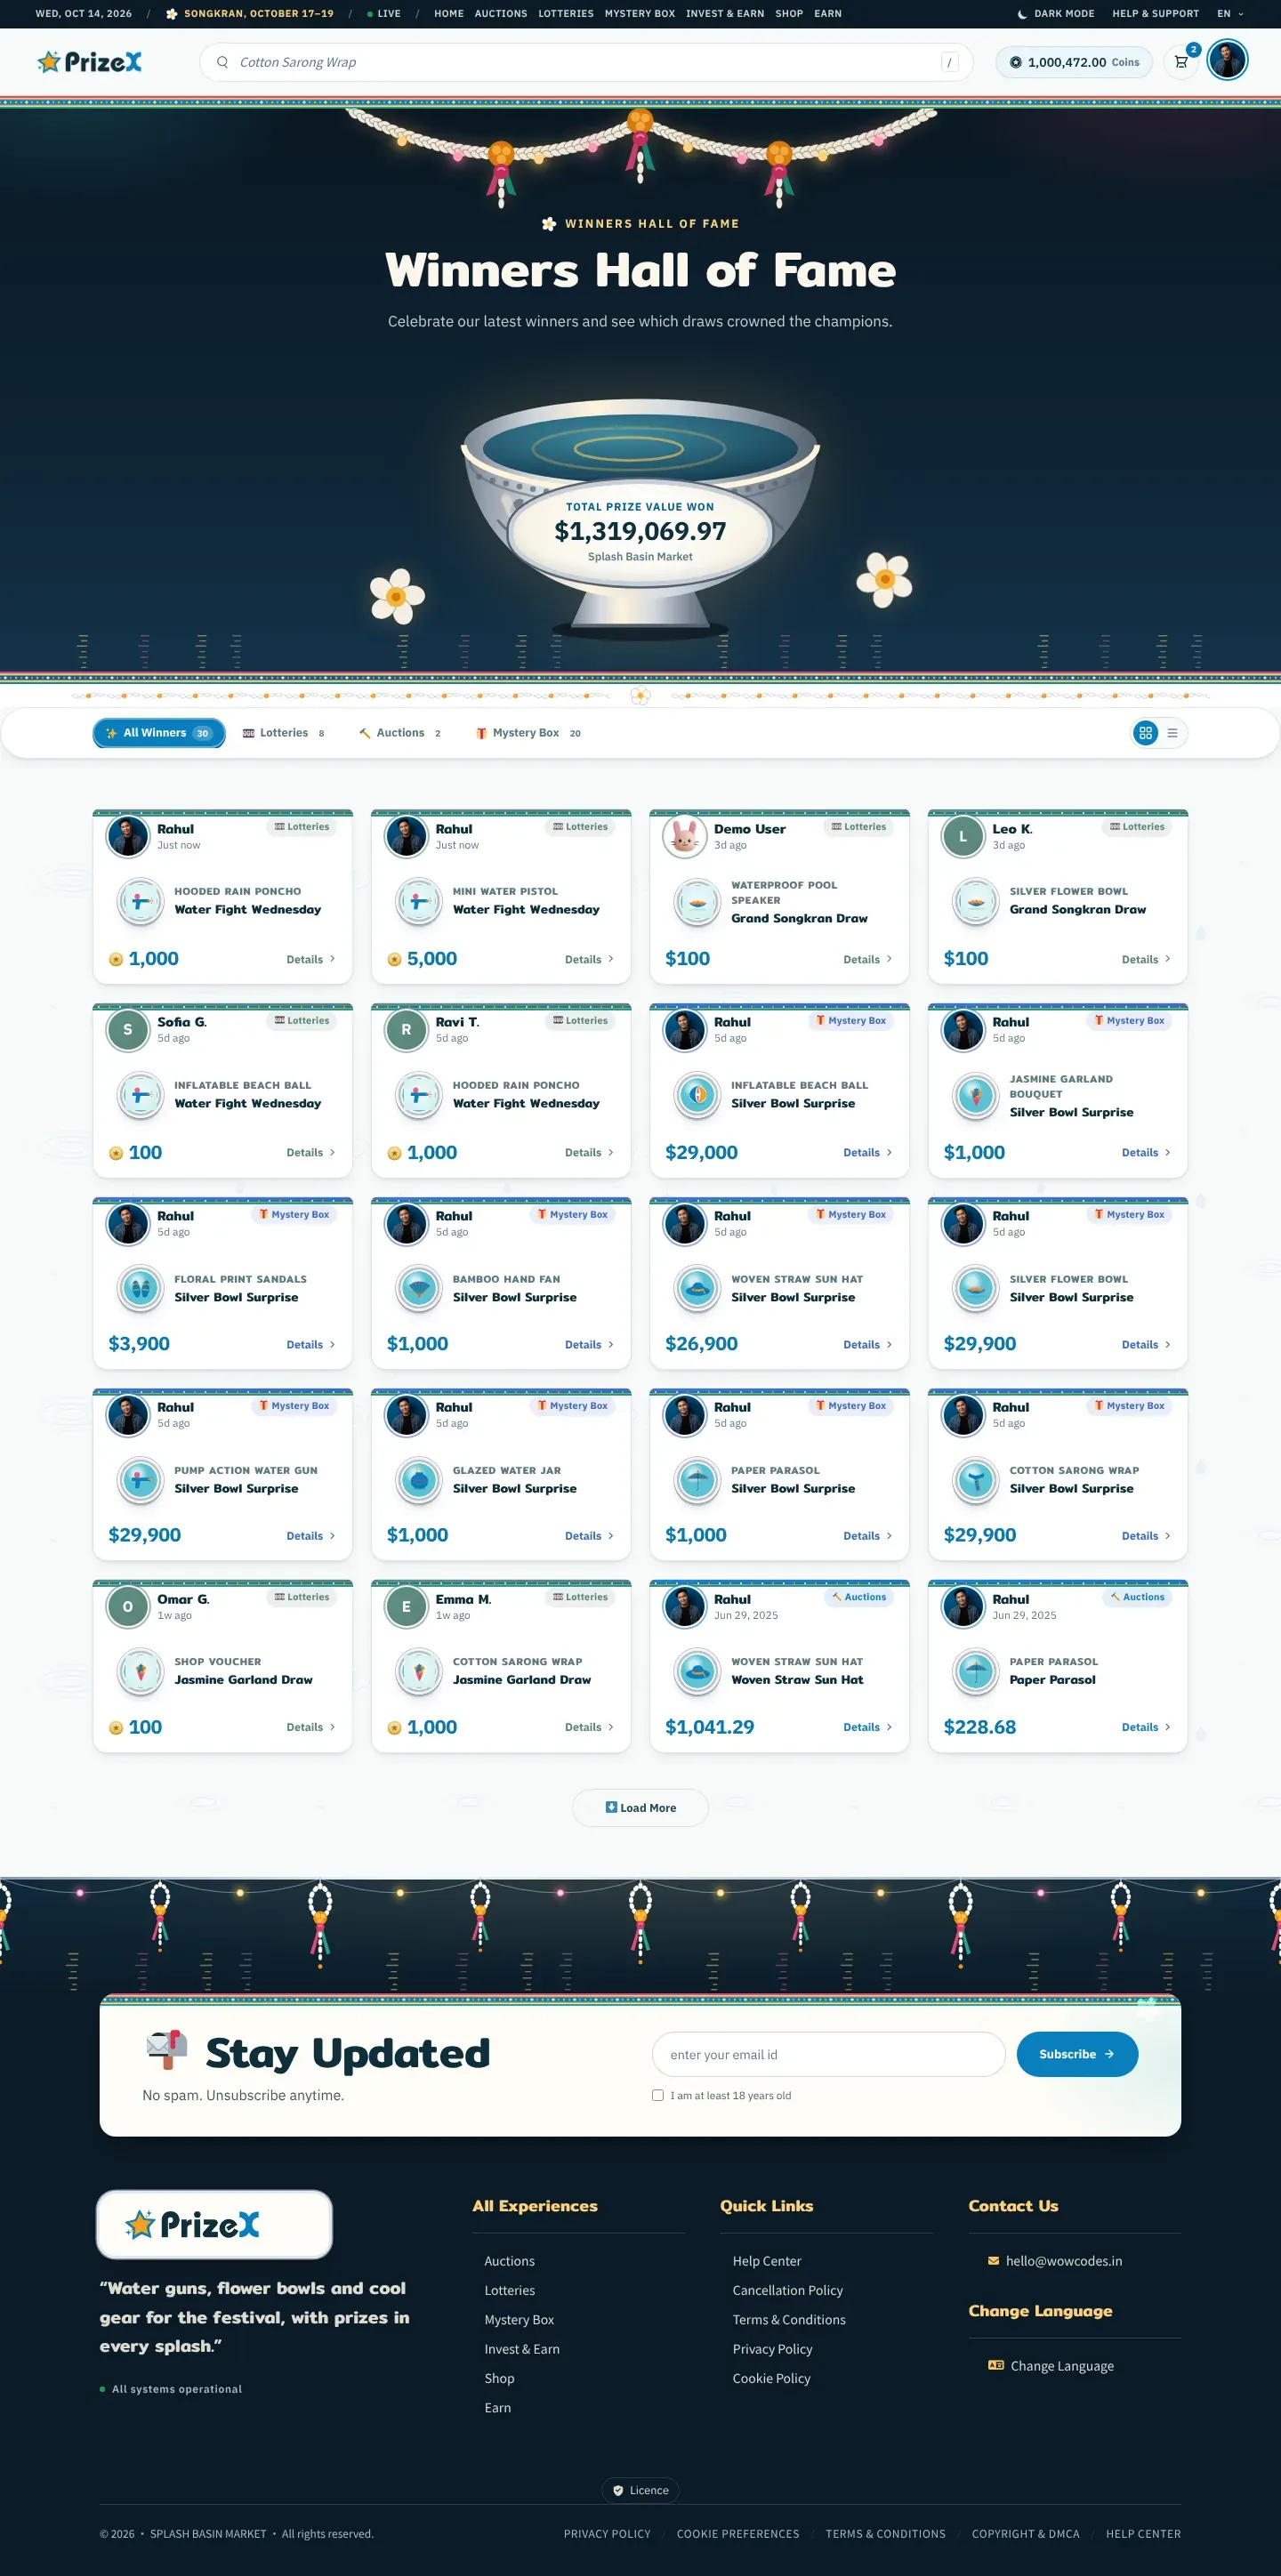Open Details for Mini Water Pistol card
Screen dimensions: 1281x2576
pyautogui.click(x=589, y=959)
